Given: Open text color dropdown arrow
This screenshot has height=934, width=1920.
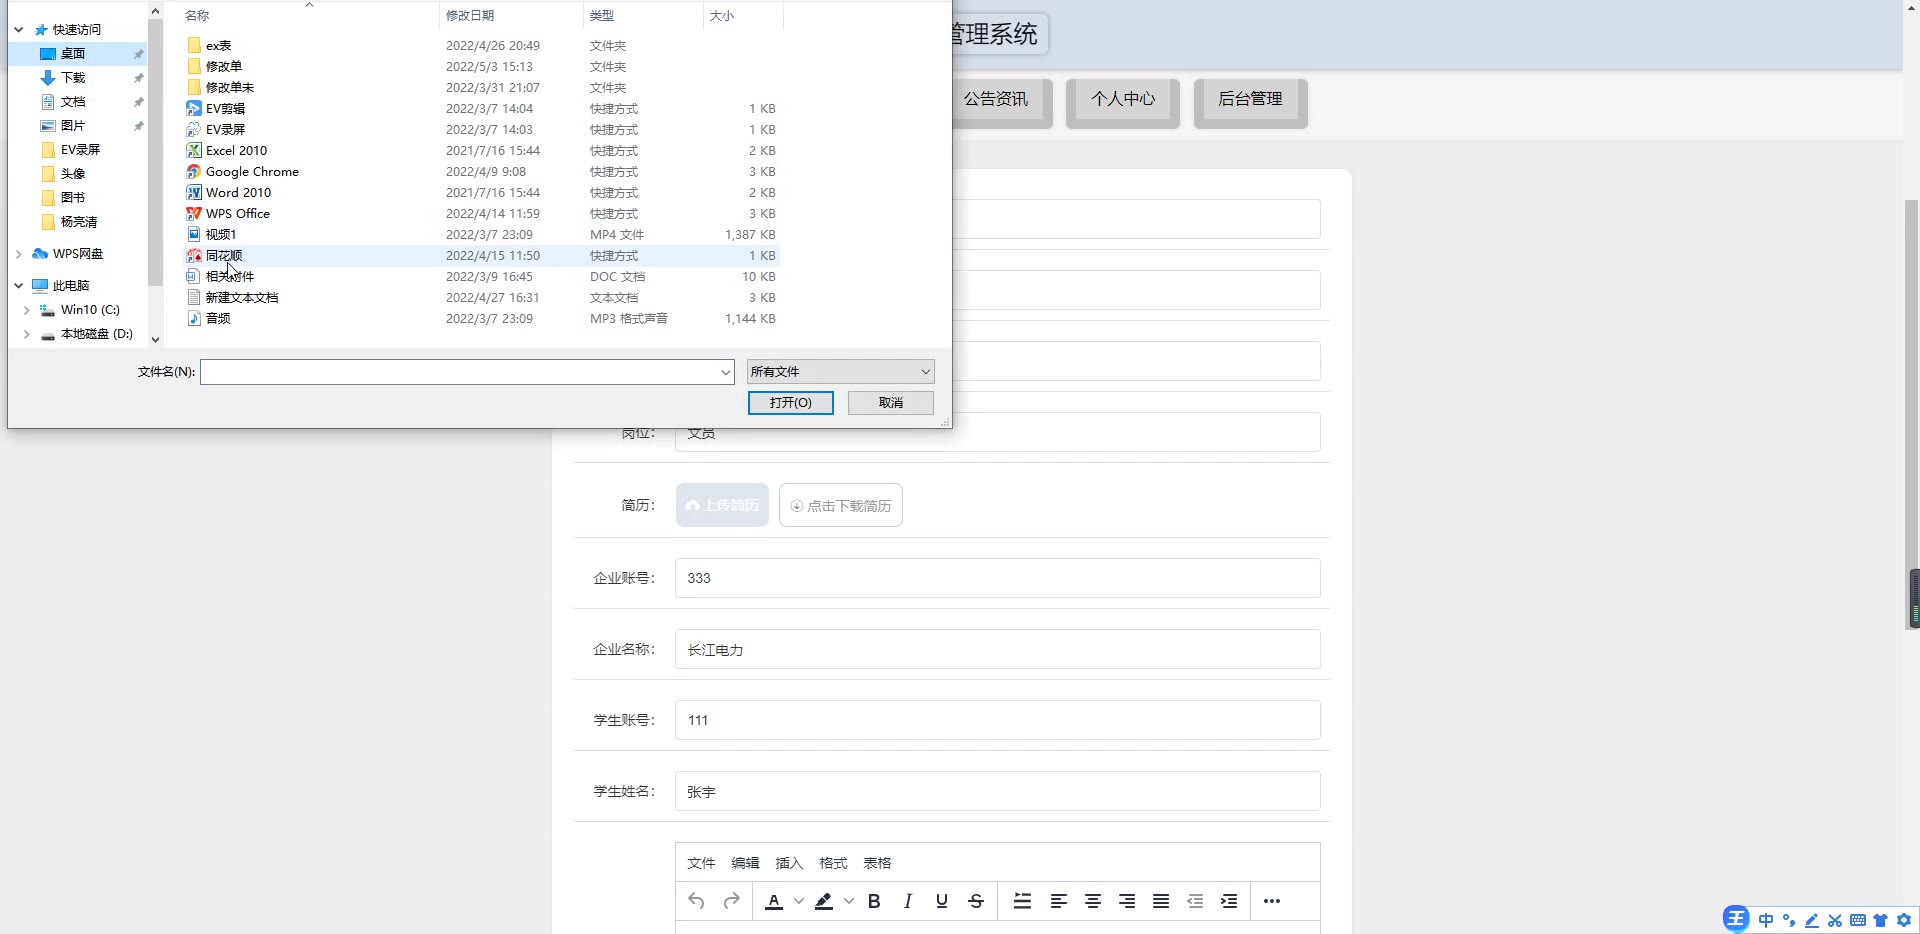Looking at the screenshot, I should pyautogui.click(x=799, y=901).
